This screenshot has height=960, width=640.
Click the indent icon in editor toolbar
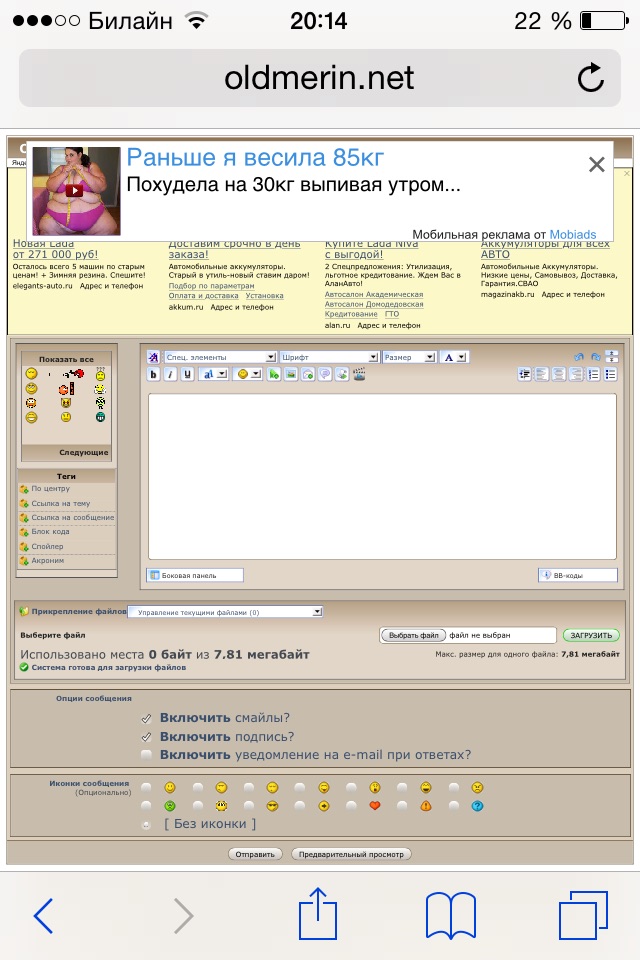click(x=525, y=374)
